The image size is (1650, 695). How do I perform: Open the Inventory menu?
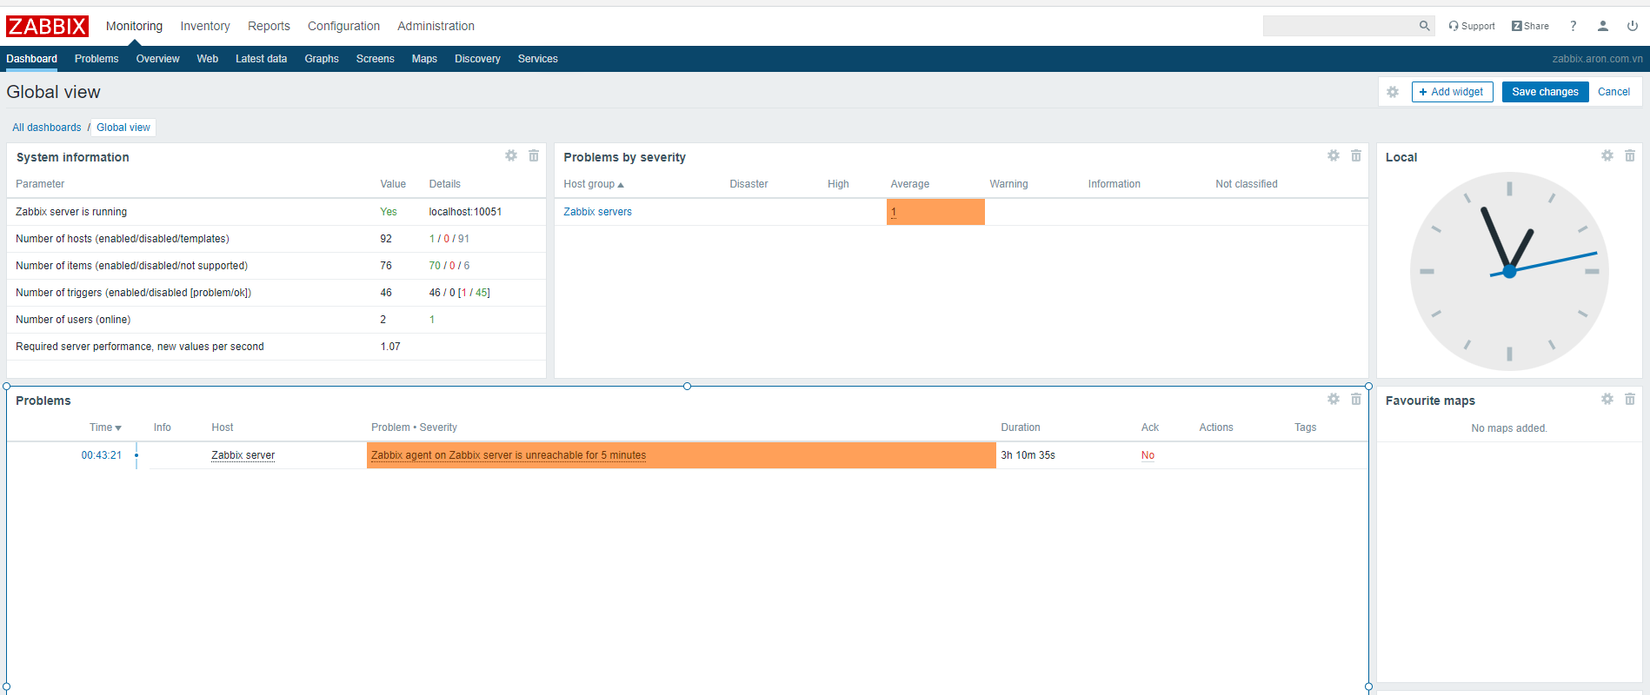(x=205, y=26)
